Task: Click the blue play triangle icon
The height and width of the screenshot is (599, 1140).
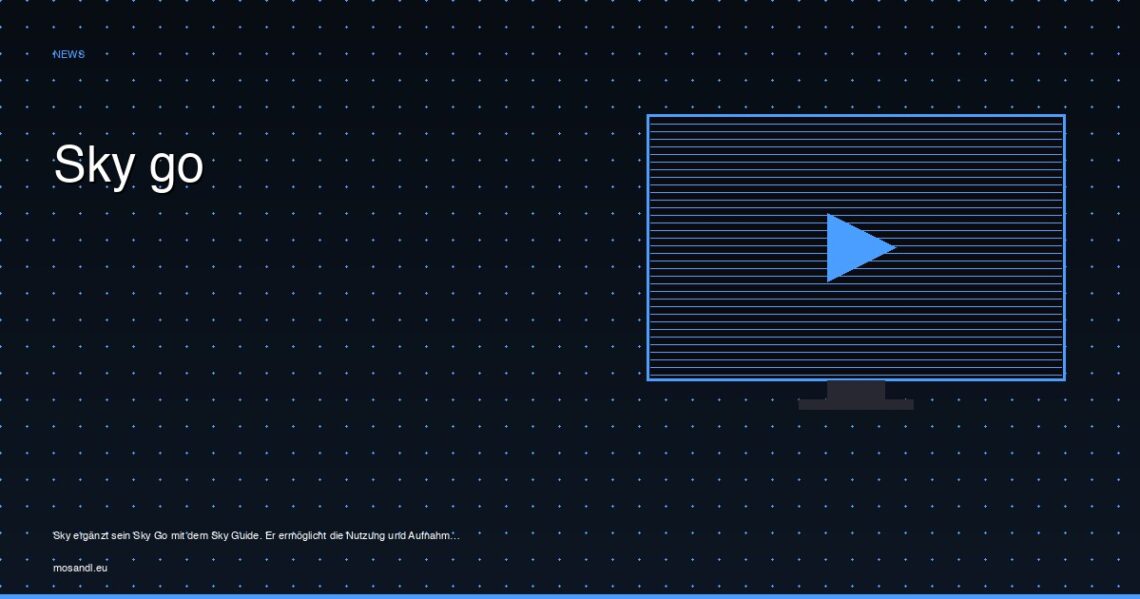Action: 860,248
